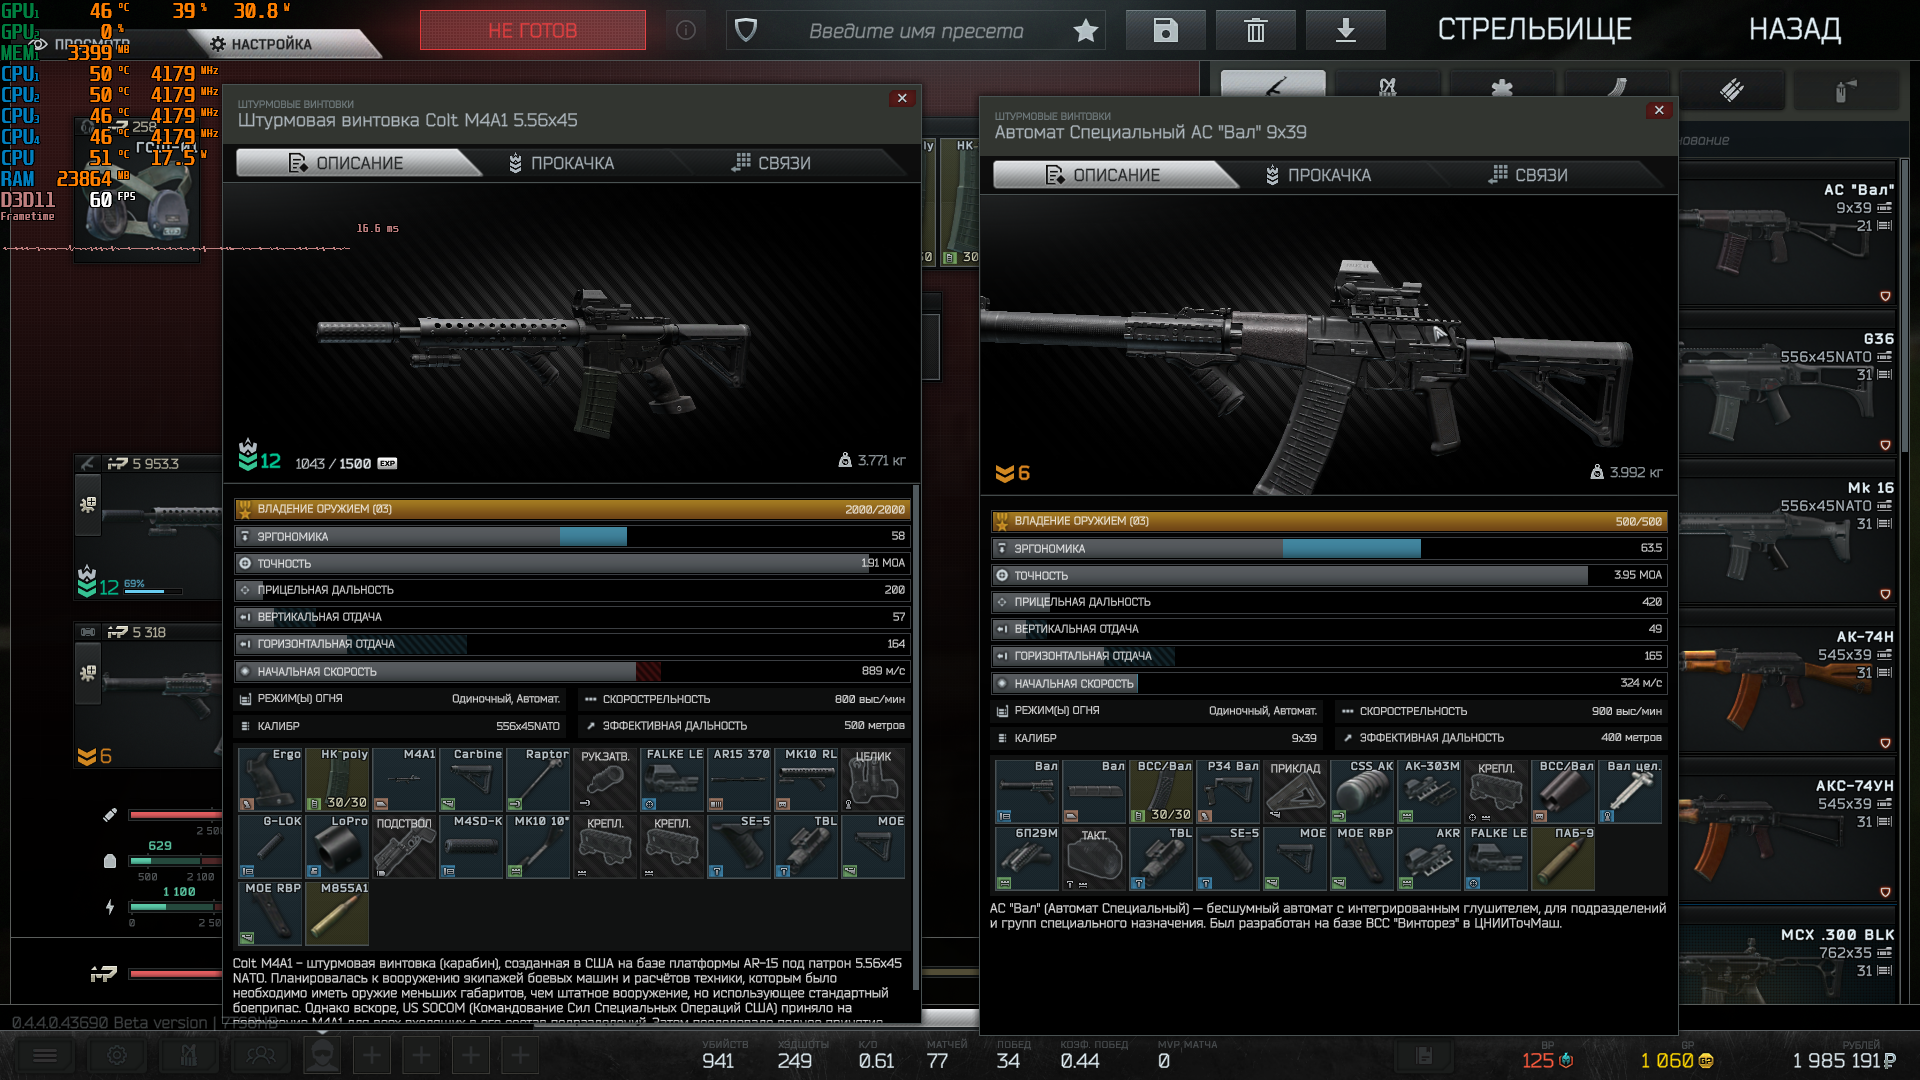Open the main menu hamburger icon
1920x1080 pixels.
[x=45, y=1055]
